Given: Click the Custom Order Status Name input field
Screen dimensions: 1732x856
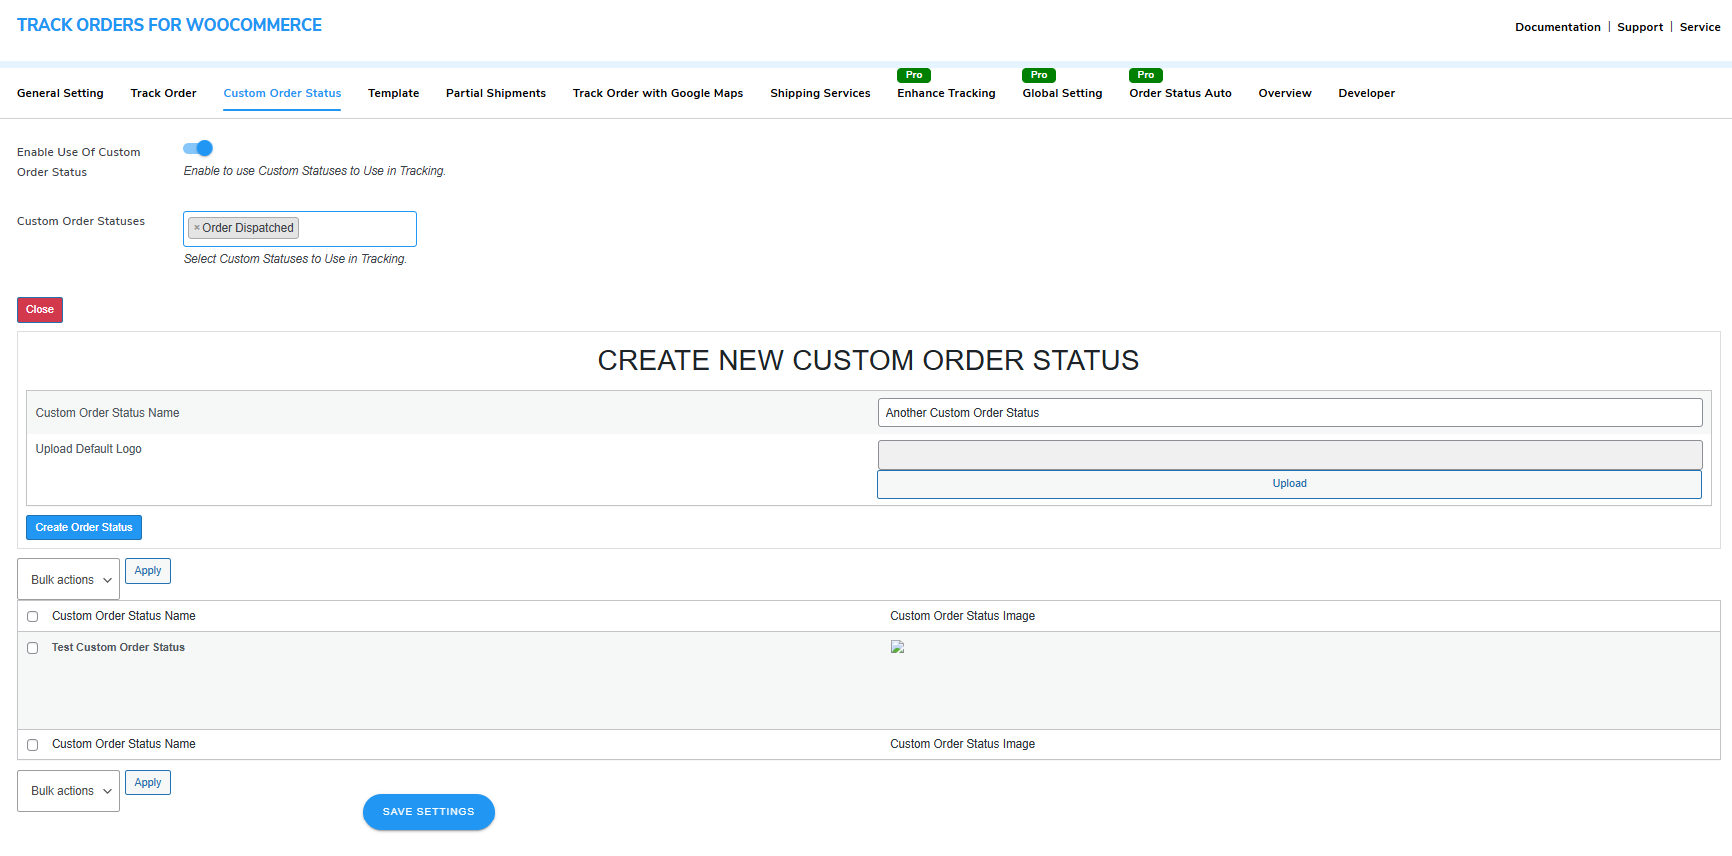Looking at the screenshot, I should click(1289, 413).
